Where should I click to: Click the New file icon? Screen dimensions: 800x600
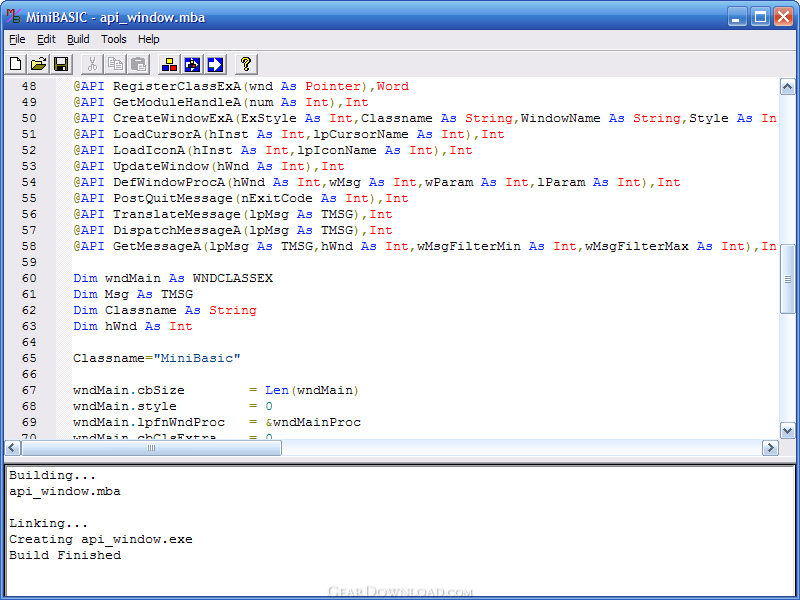pyautogui.click(x=16, y=65)
